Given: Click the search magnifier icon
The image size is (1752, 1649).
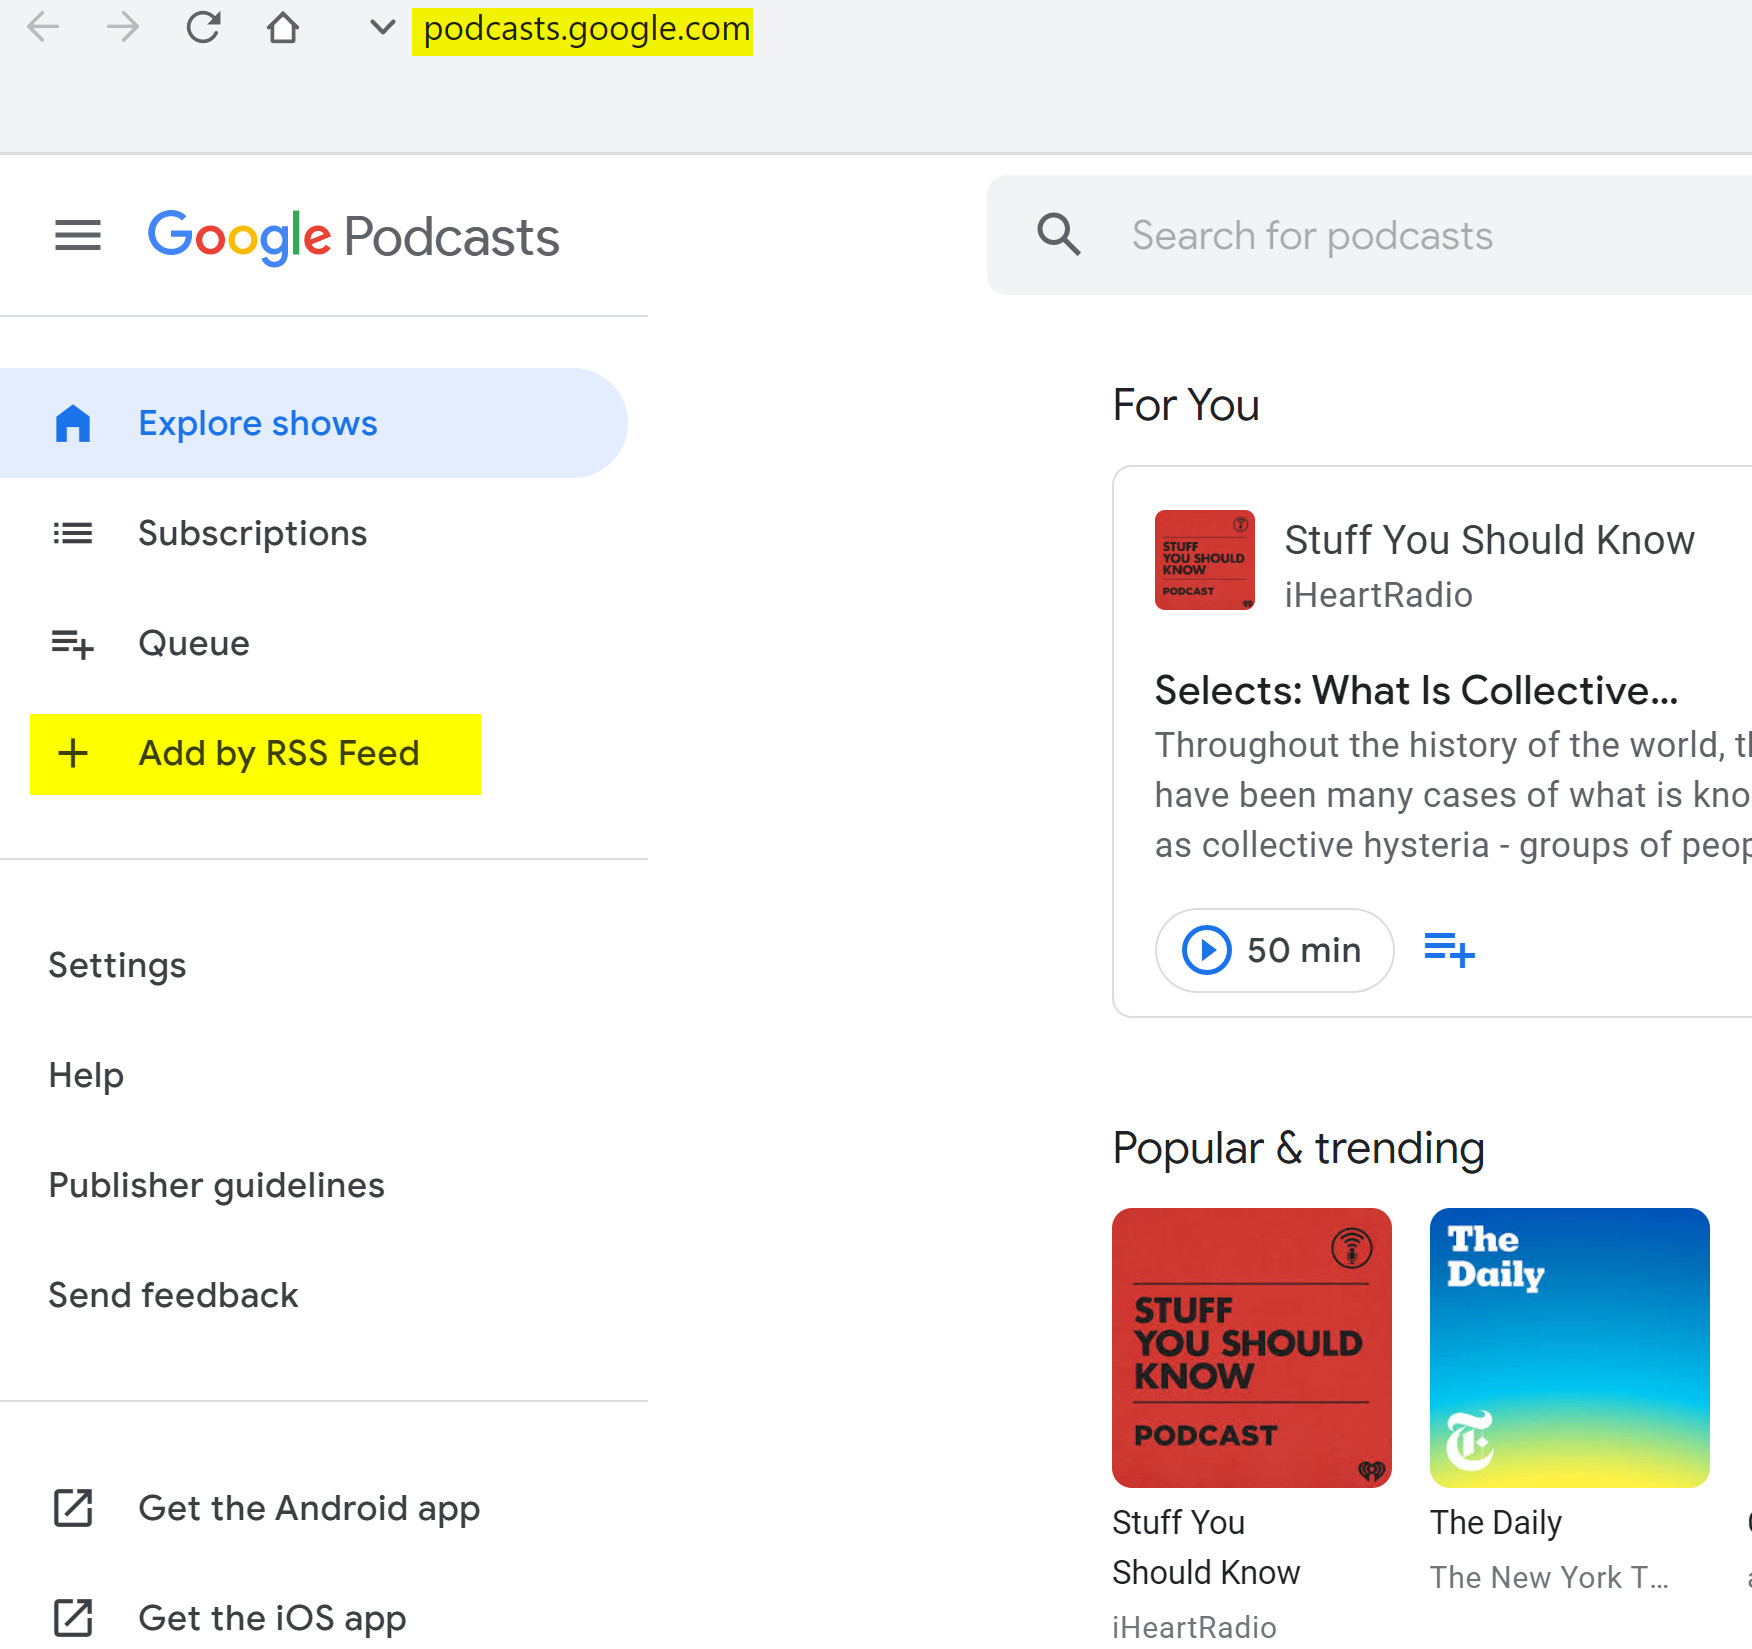Looking at the screenshot, I should pyautogui.click(x=1058, y=235).
